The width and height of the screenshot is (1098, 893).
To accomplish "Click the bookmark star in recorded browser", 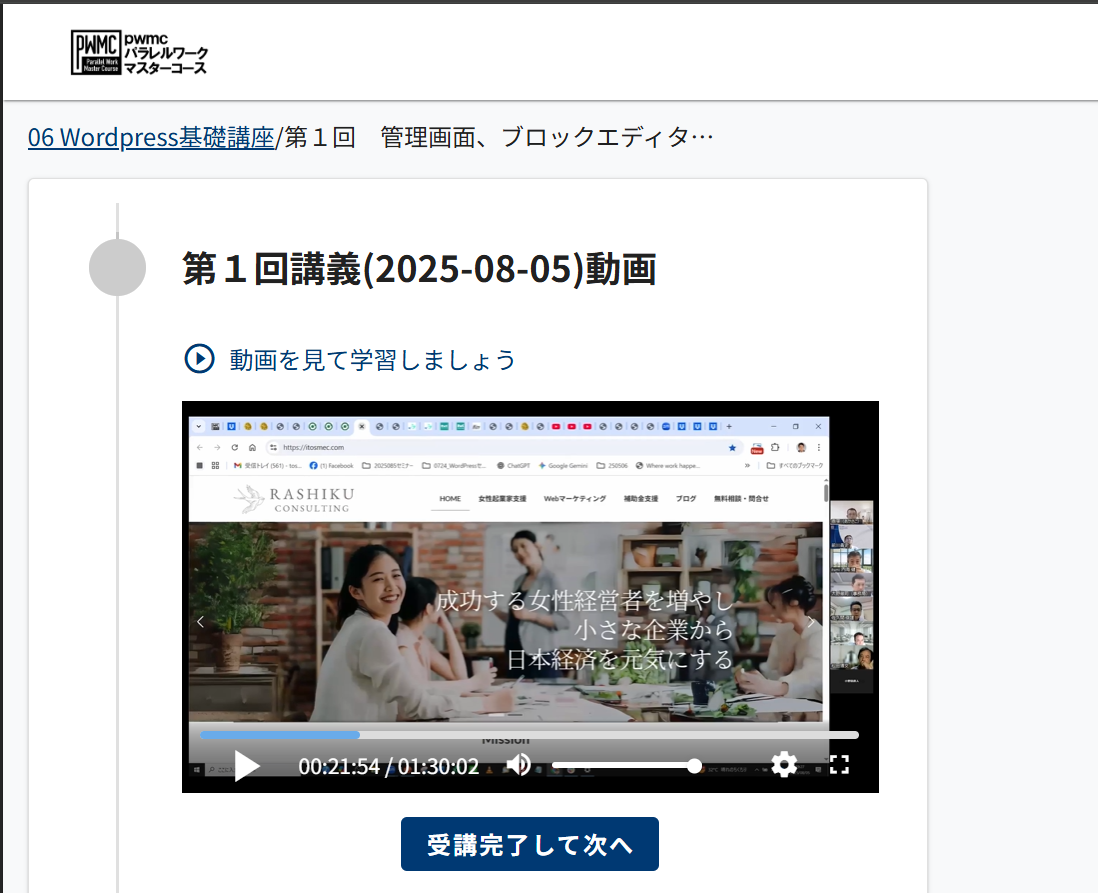I will (732, 448).
